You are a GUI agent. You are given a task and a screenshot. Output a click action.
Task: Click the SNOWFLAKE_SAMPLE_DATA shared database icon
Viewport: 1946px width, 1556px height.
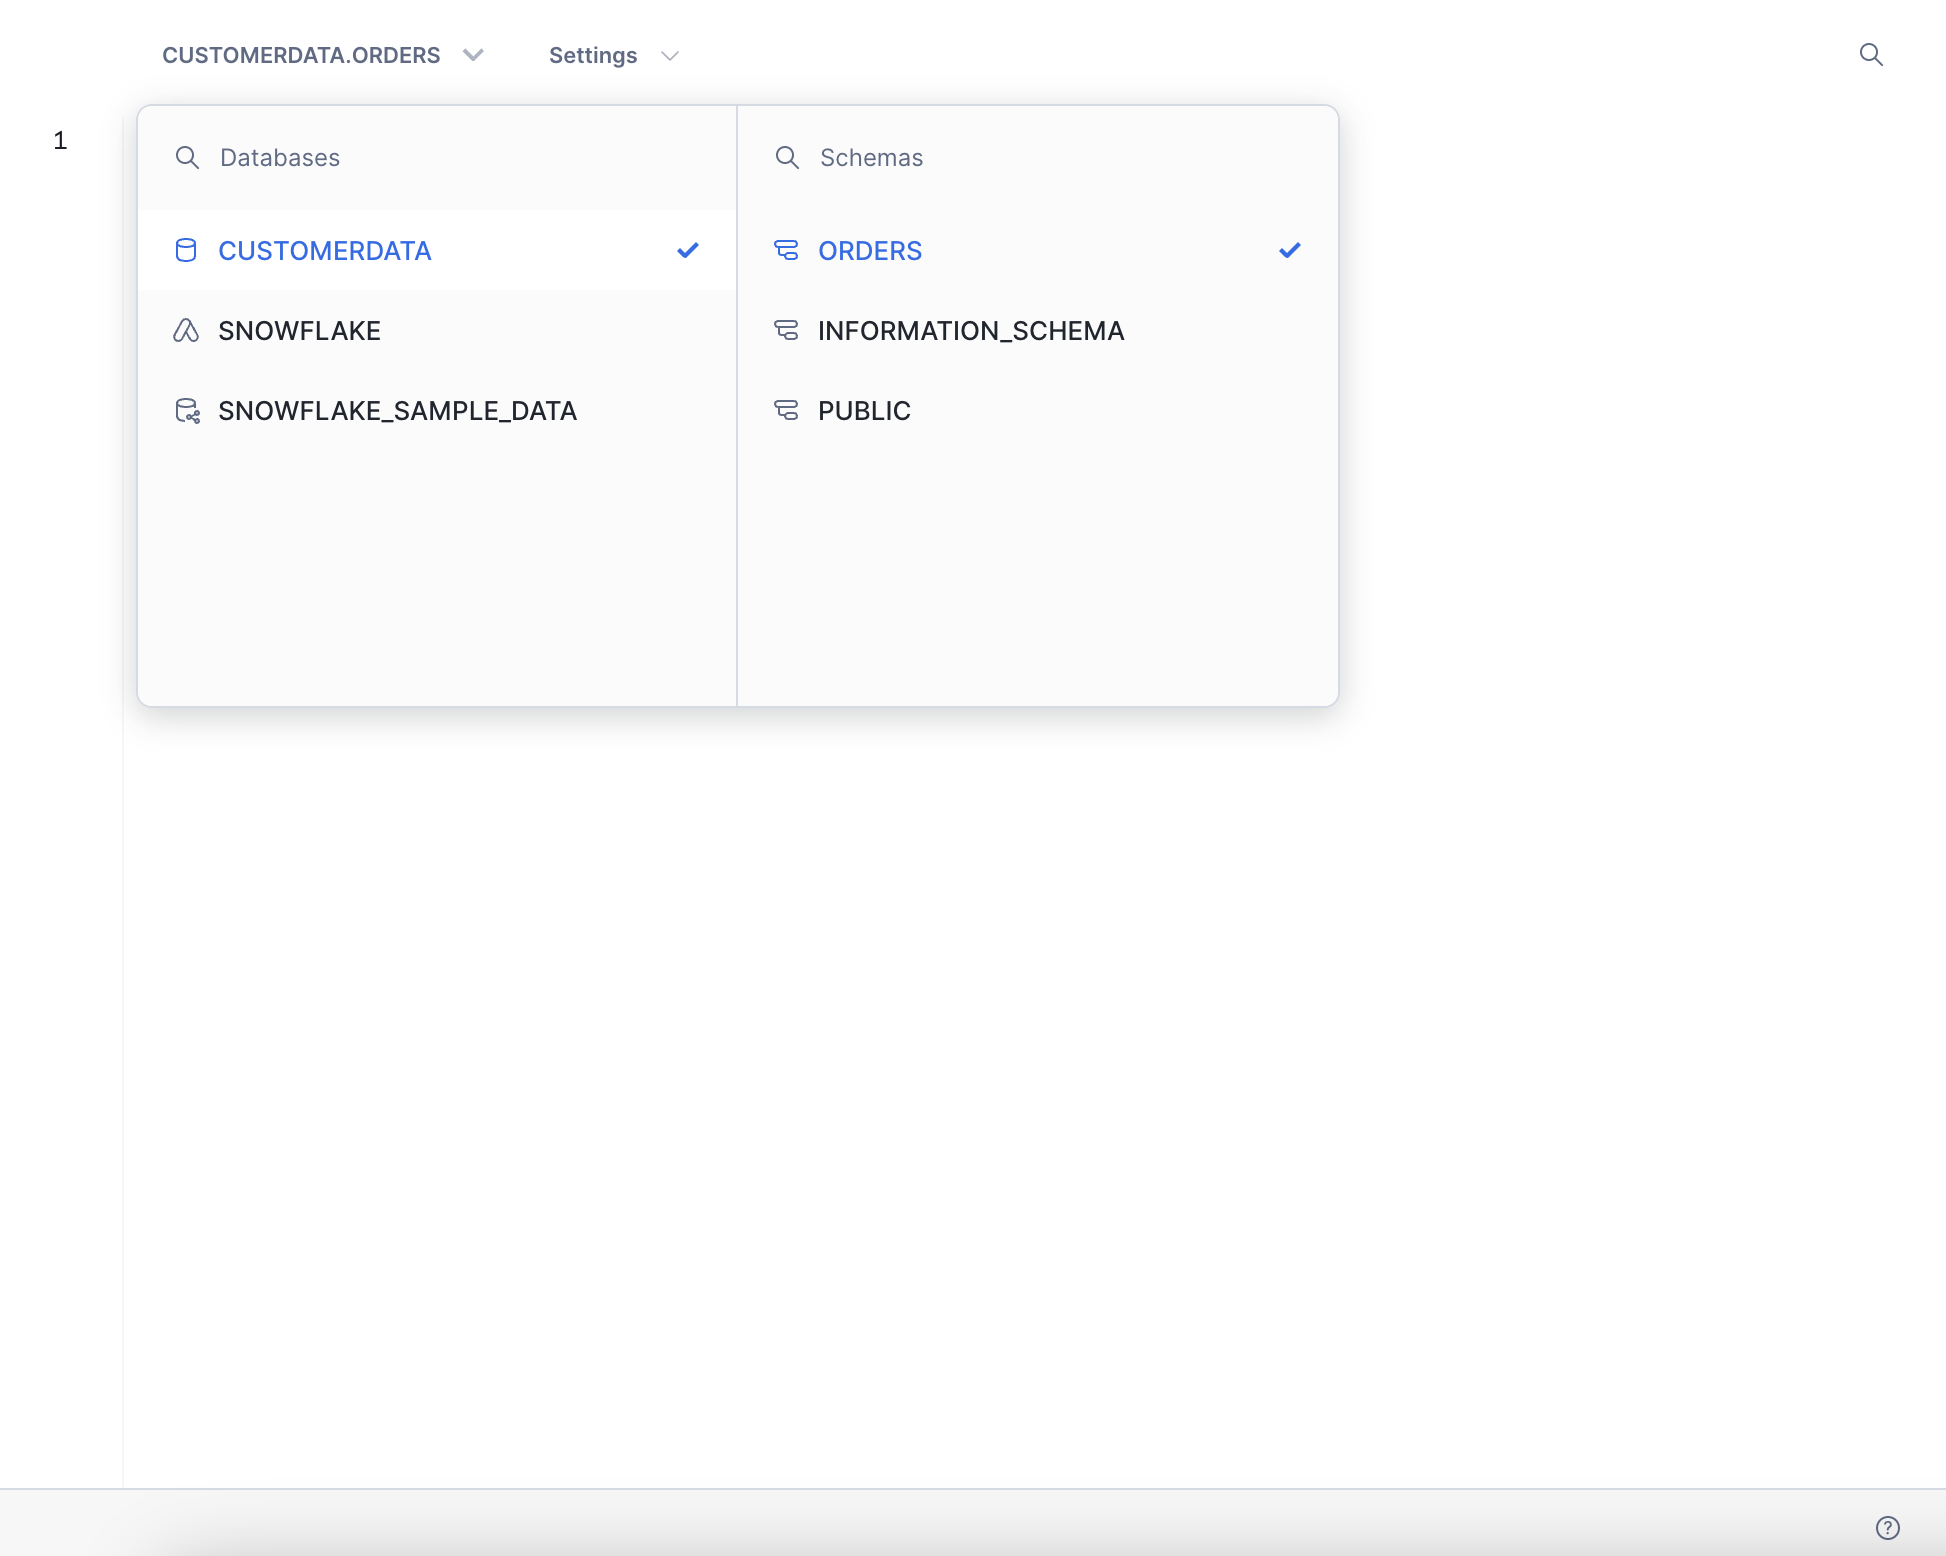coord(187,411)
